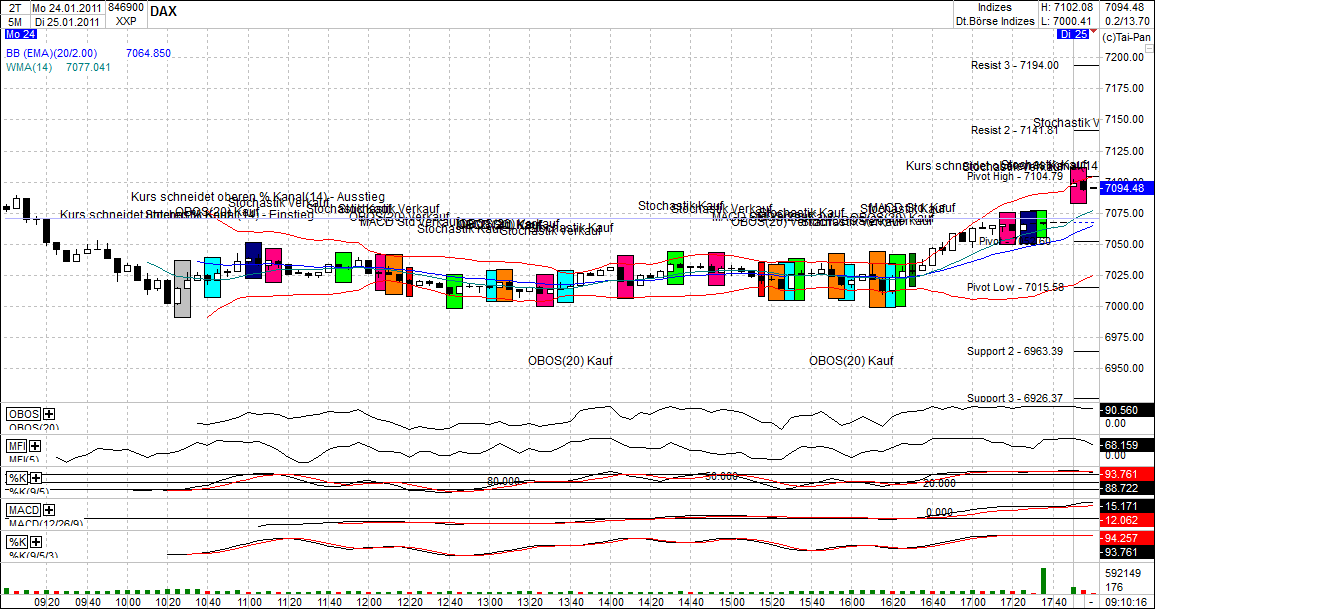Select the WMA(14) legend entry
The height and width of the screenshot is (609, 1323).
click(x=30, y=68)
